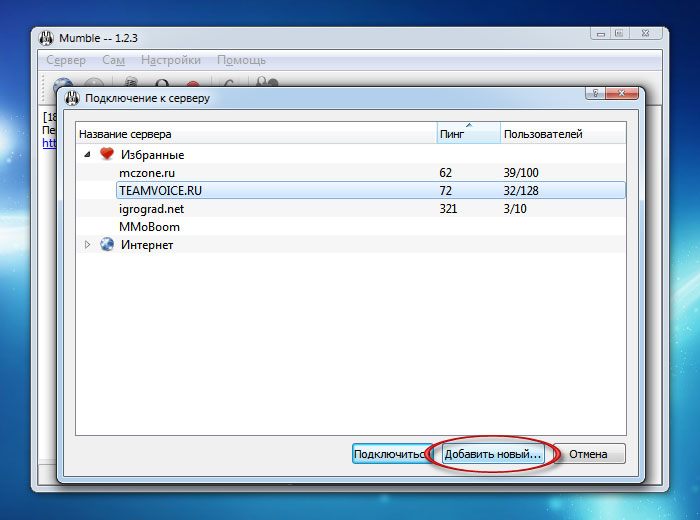Select the Избранные group label
The width and height of the screenshot is (700, 520).
[x=152, y=155]
